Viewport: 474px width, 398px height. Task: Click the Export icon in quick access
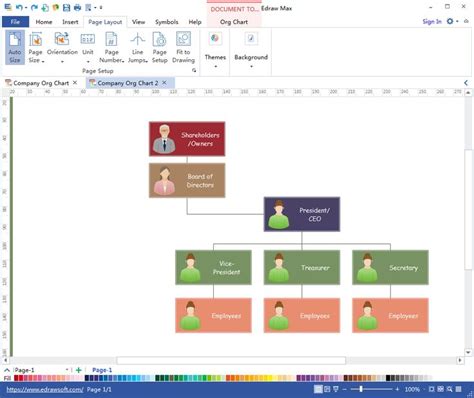[x=88, y=7]
